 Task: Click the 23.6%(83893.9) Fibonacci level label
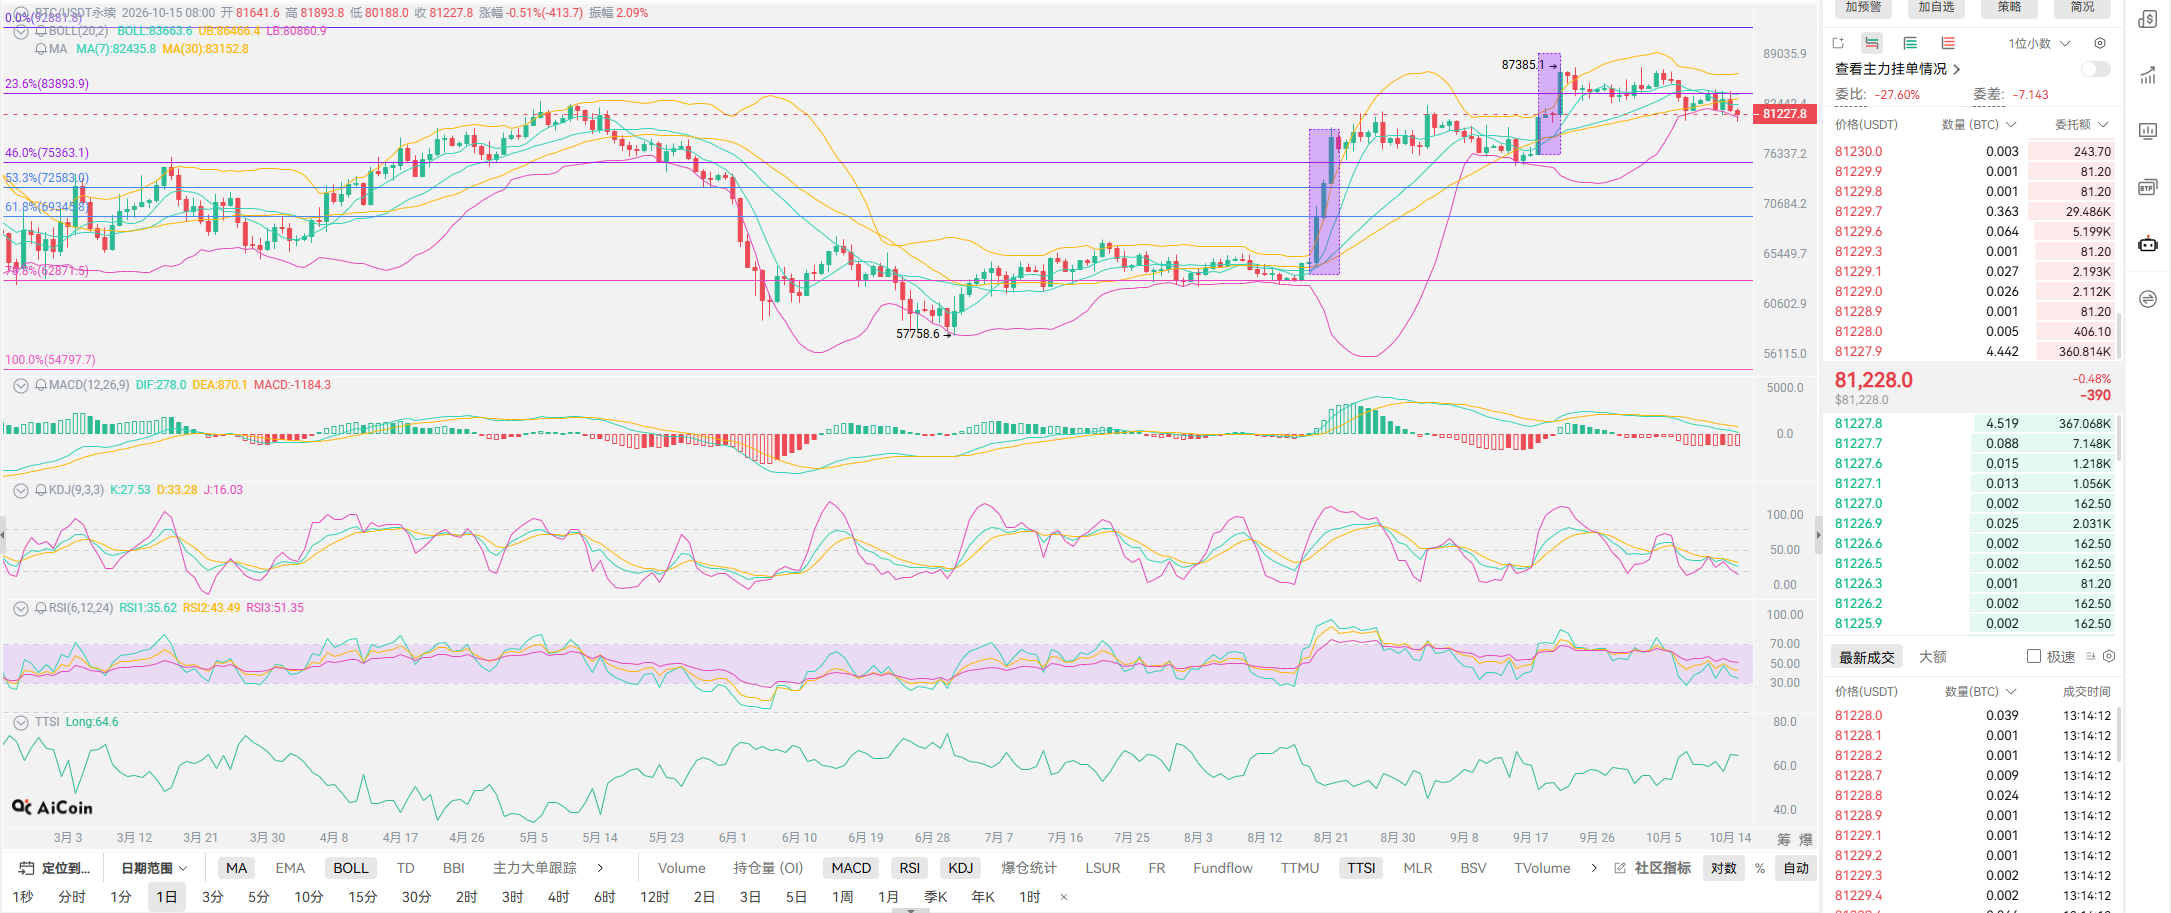tap(47, 84)
